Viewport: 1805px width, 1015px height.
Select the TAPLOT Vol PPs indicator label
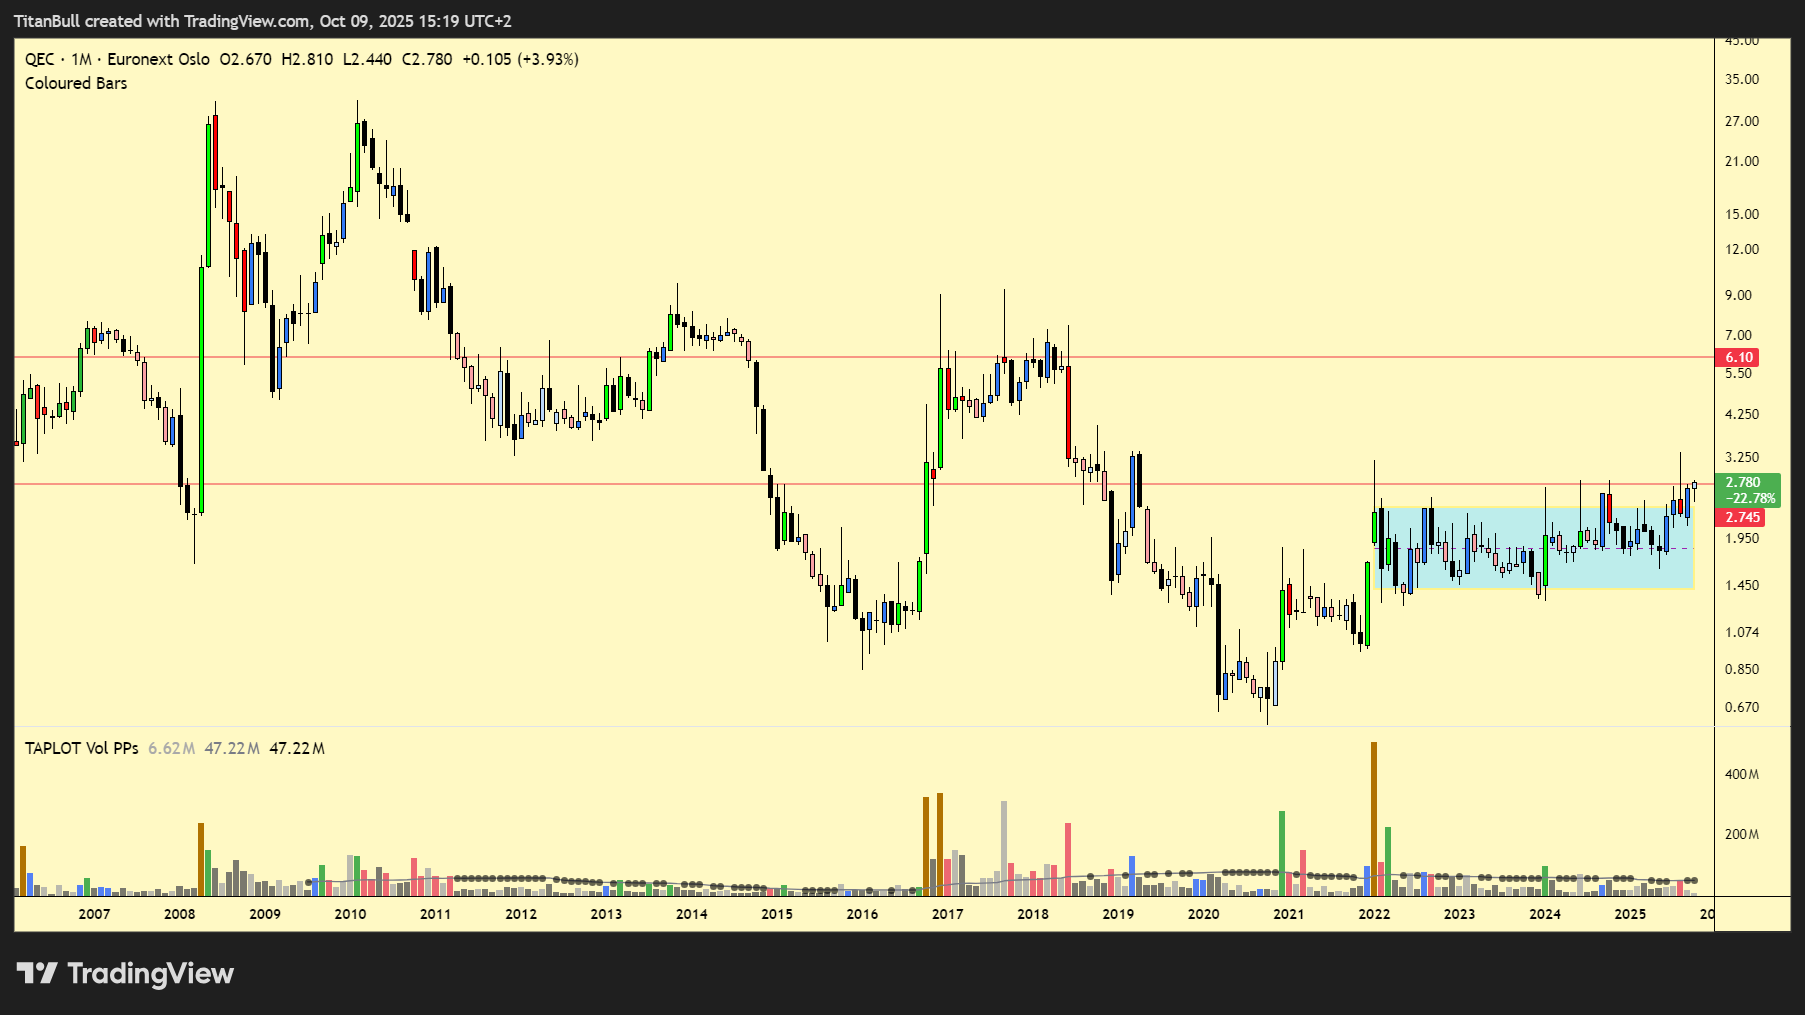(x=81, y=748)
